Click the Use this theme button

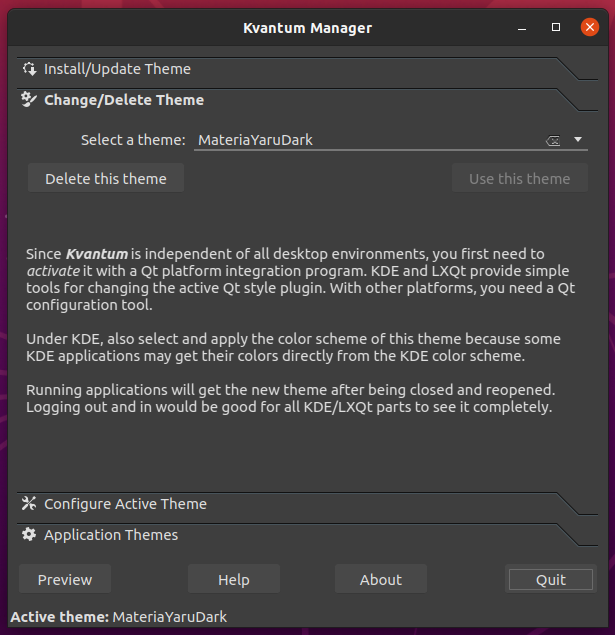pos(519,178)
